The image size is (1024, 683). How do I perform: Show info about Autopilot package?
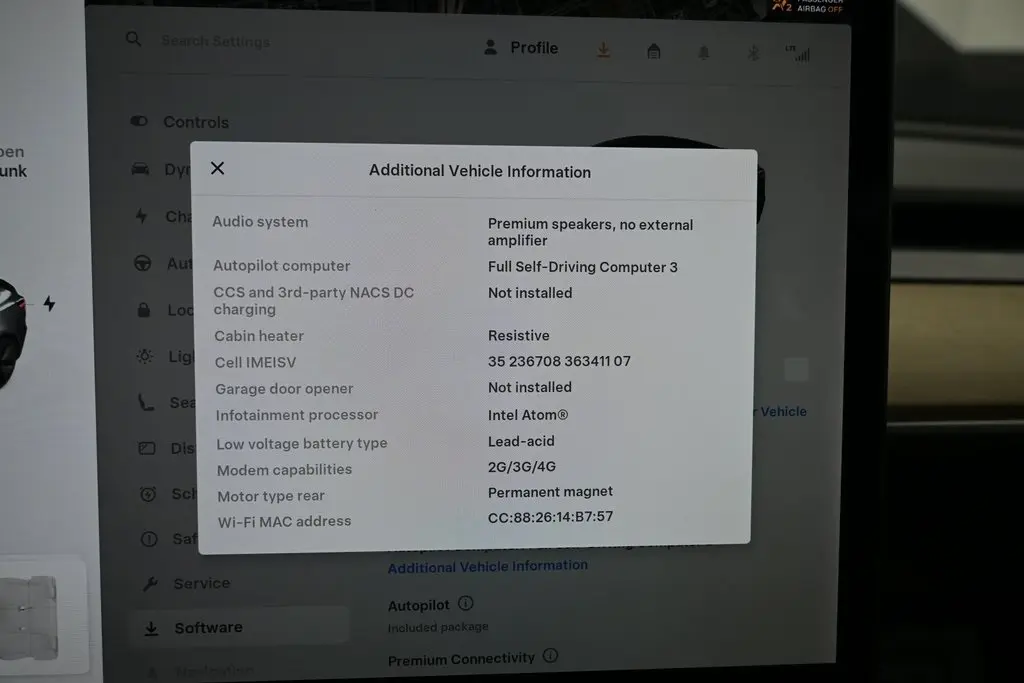(x=466, y=603)
